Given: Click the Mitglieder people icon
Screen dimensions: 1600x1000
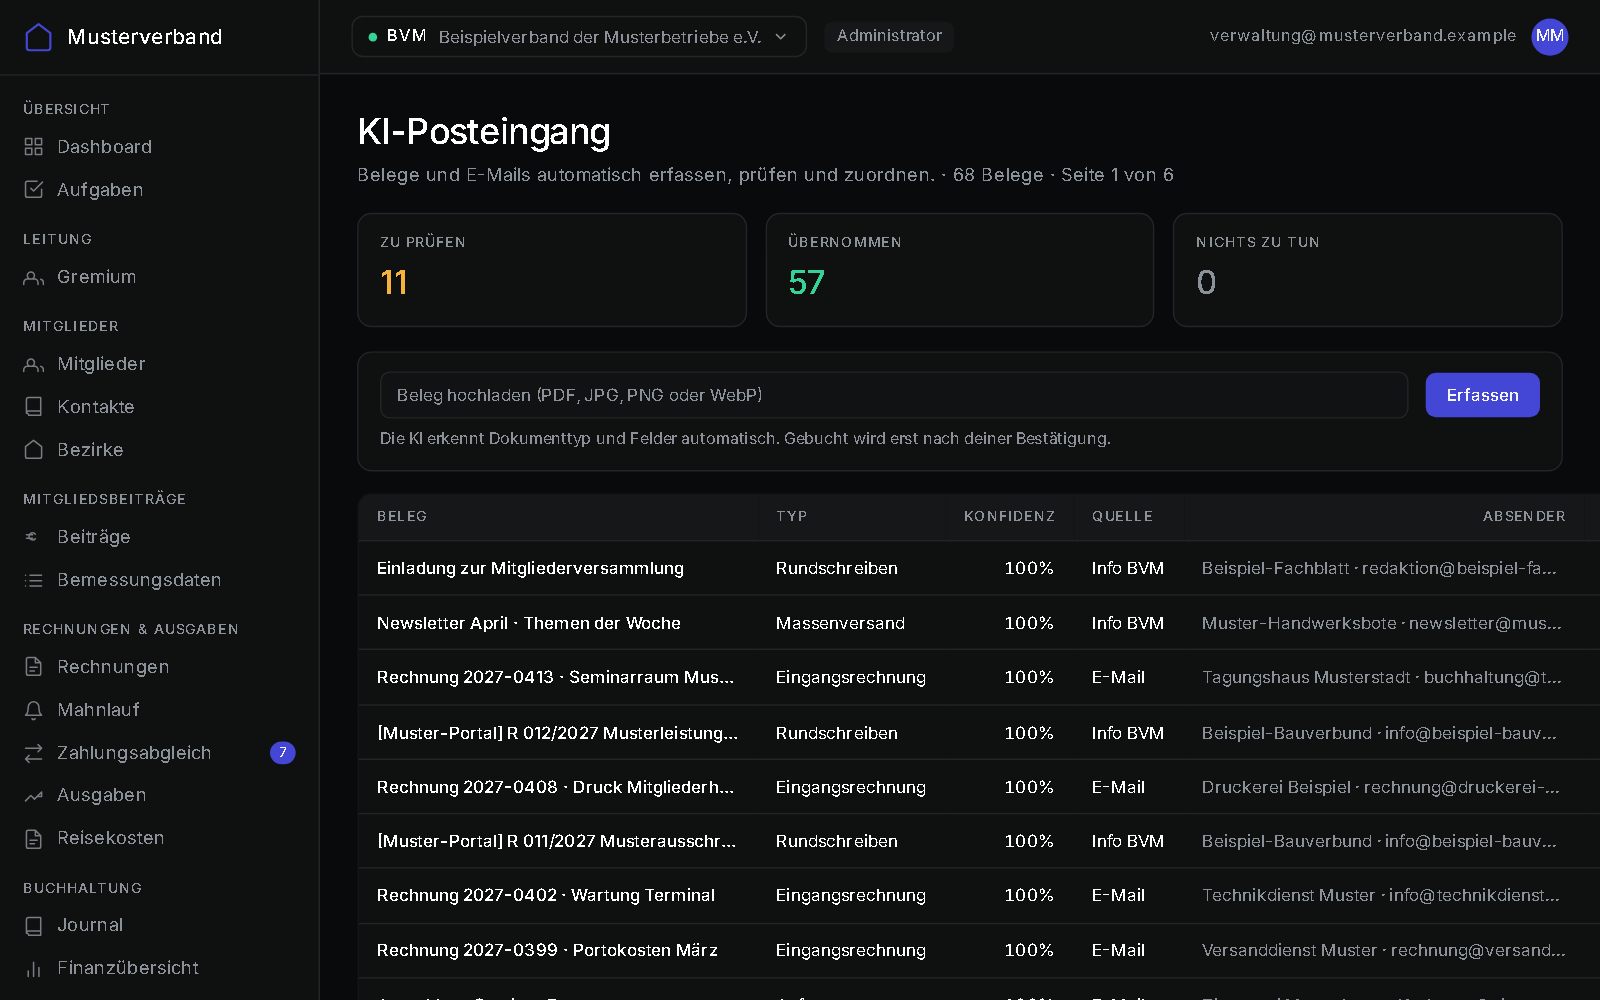Looking at the screenshot, I should [34, 364].
